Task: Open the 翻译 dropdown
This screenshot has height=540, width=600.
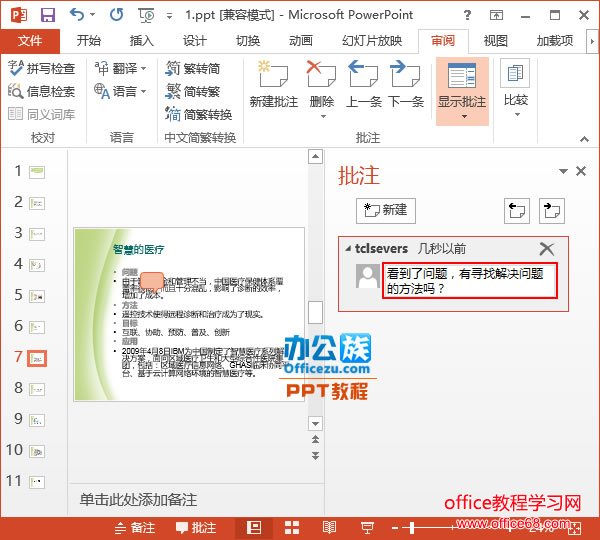Action: pyautogui.click(x=121, y=69)
